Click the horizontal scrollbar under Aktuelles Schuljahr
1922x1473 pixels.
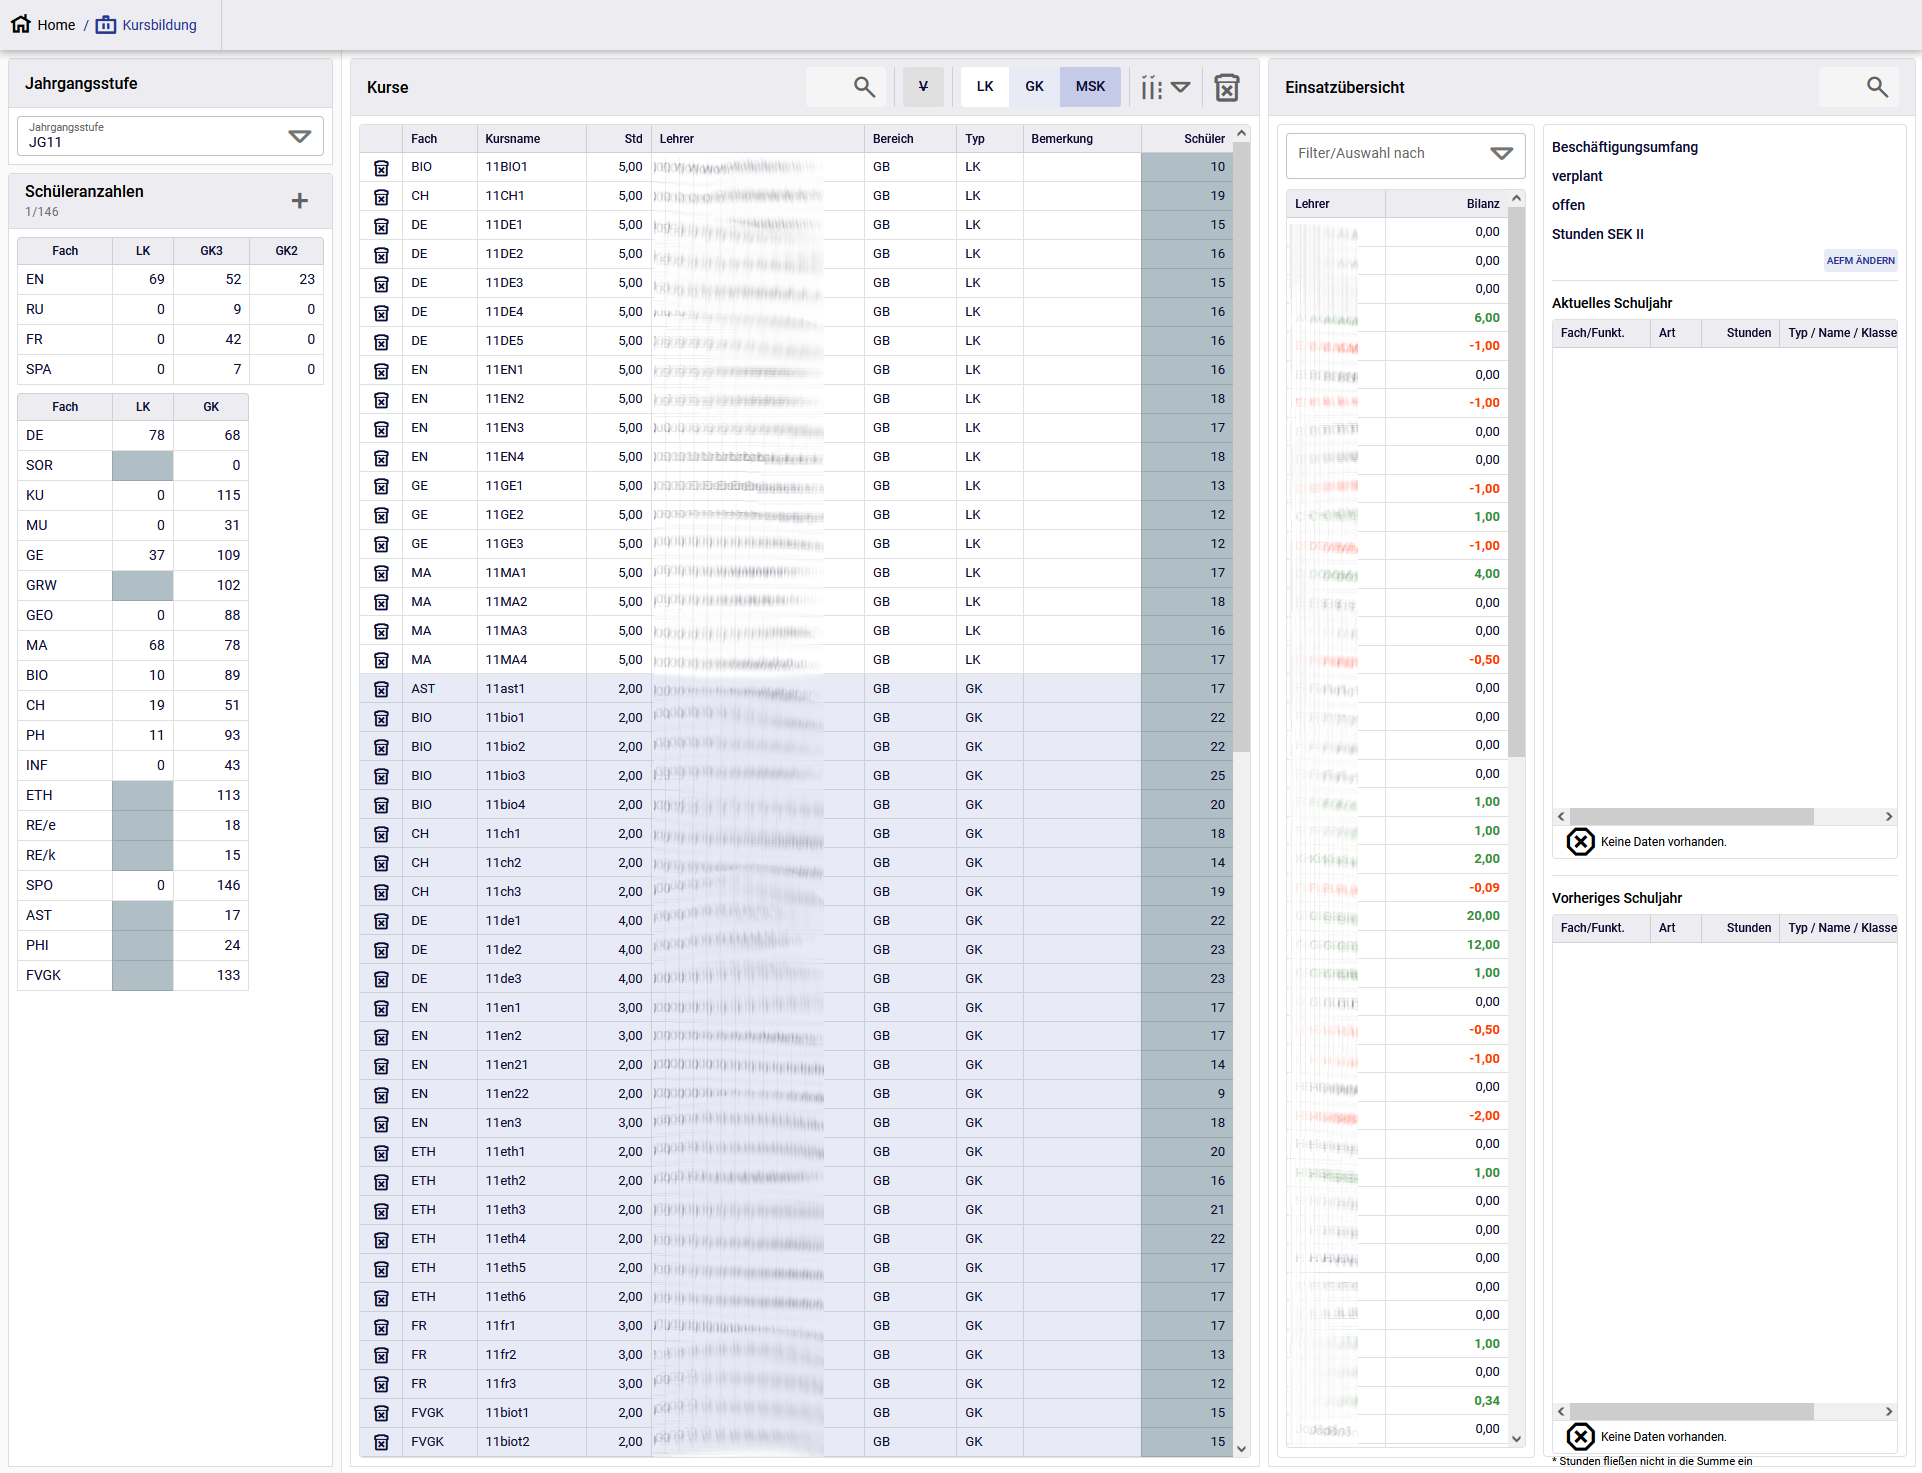pyautogui.click(x=1691, y=817)
